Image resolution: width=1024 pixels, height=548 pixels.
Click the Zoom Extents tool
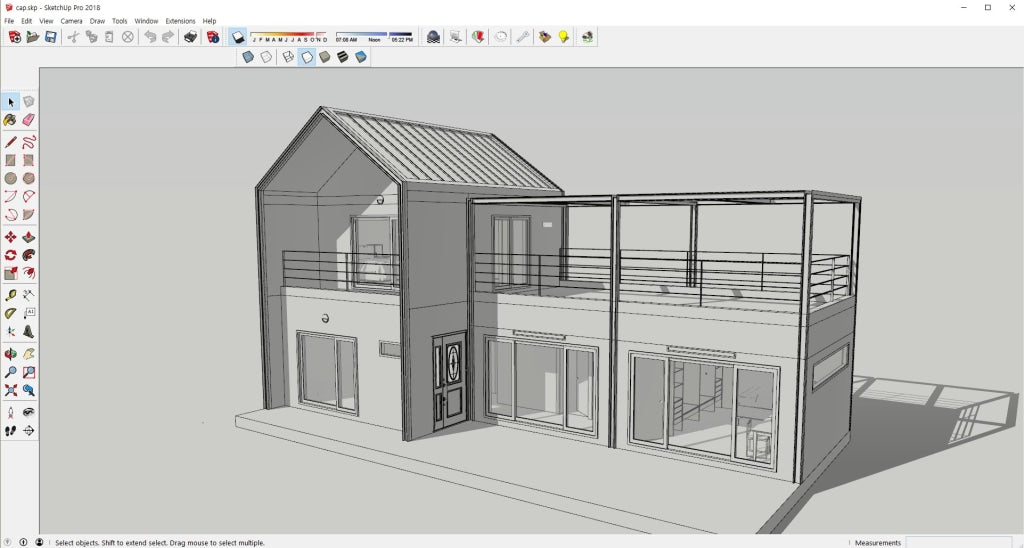click(10, 391)
